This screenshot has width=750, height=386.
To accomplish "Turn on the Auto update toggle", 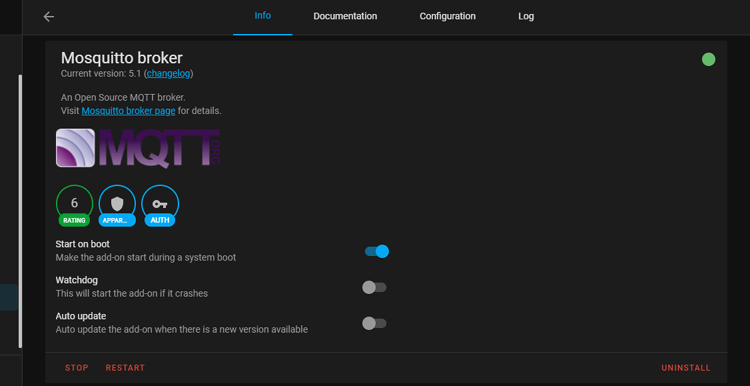I will pos(374,323).
